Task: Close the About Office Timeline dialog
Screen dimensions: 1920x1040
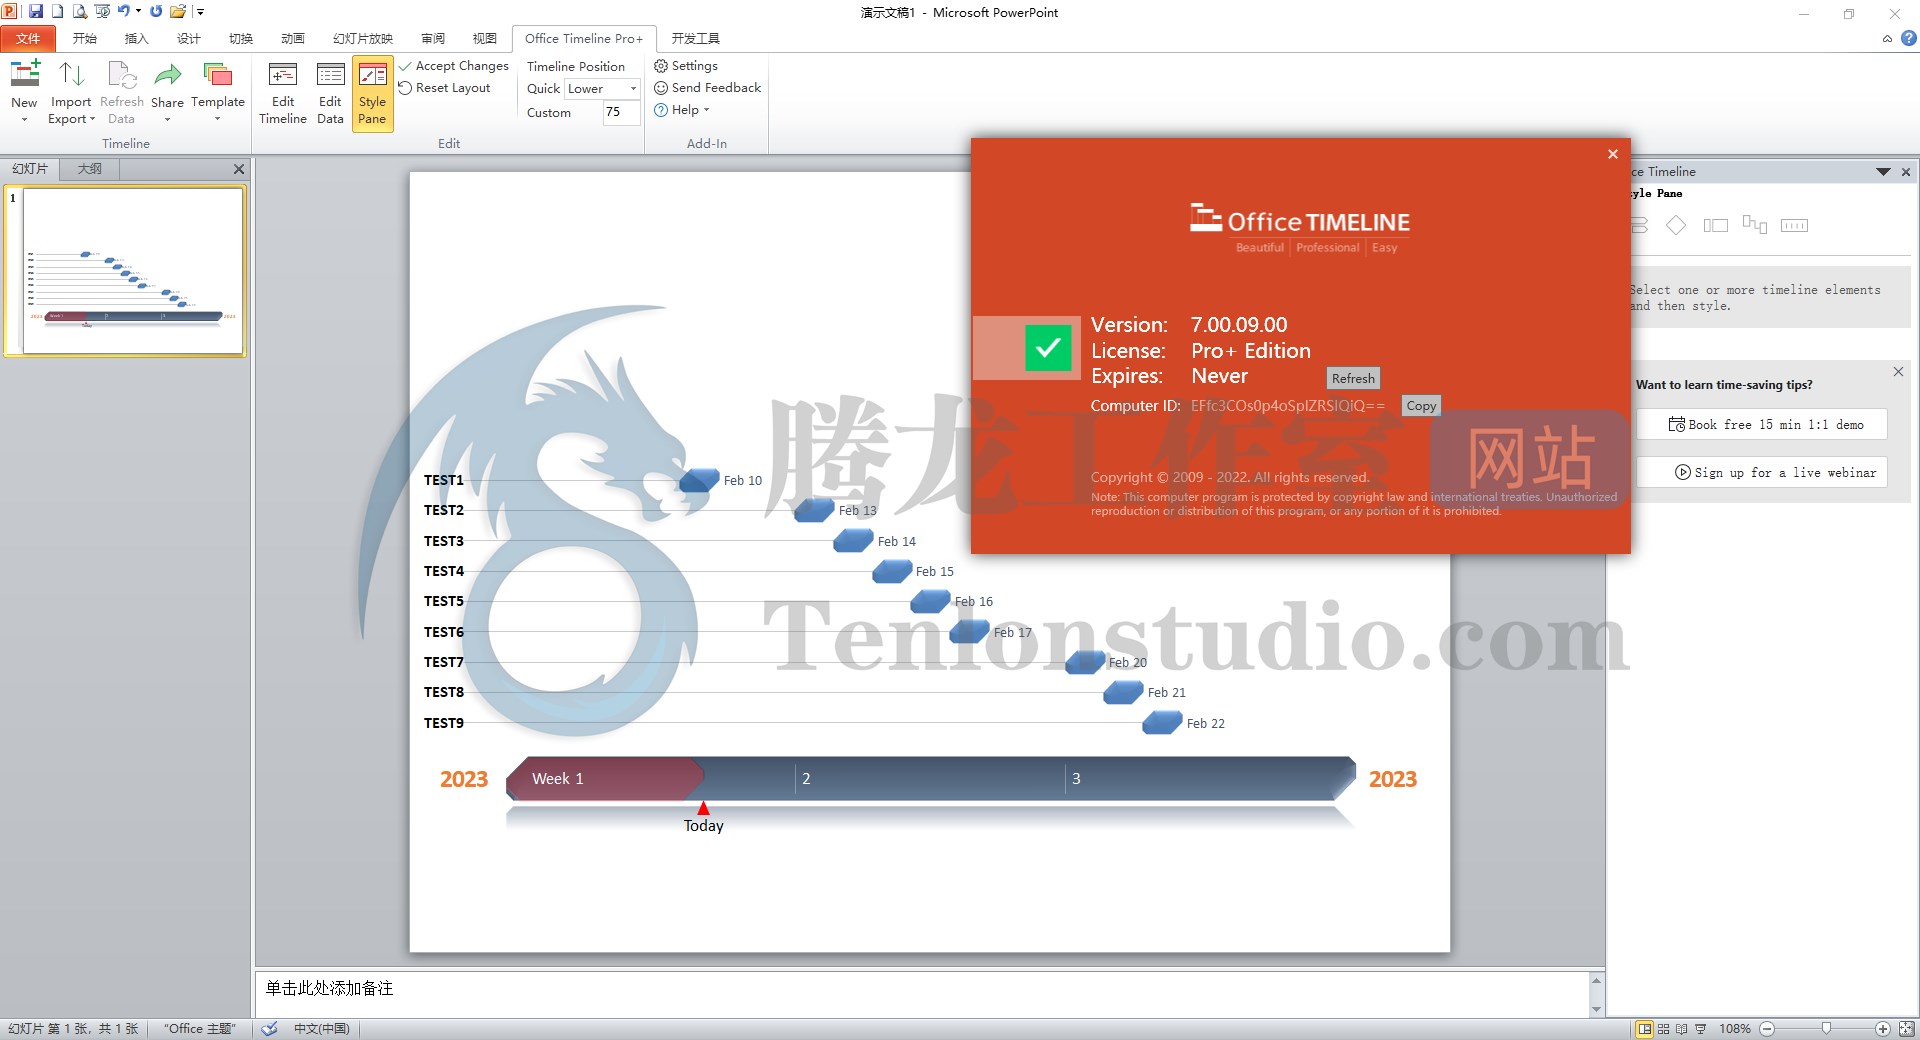Action: (1613, 154)
